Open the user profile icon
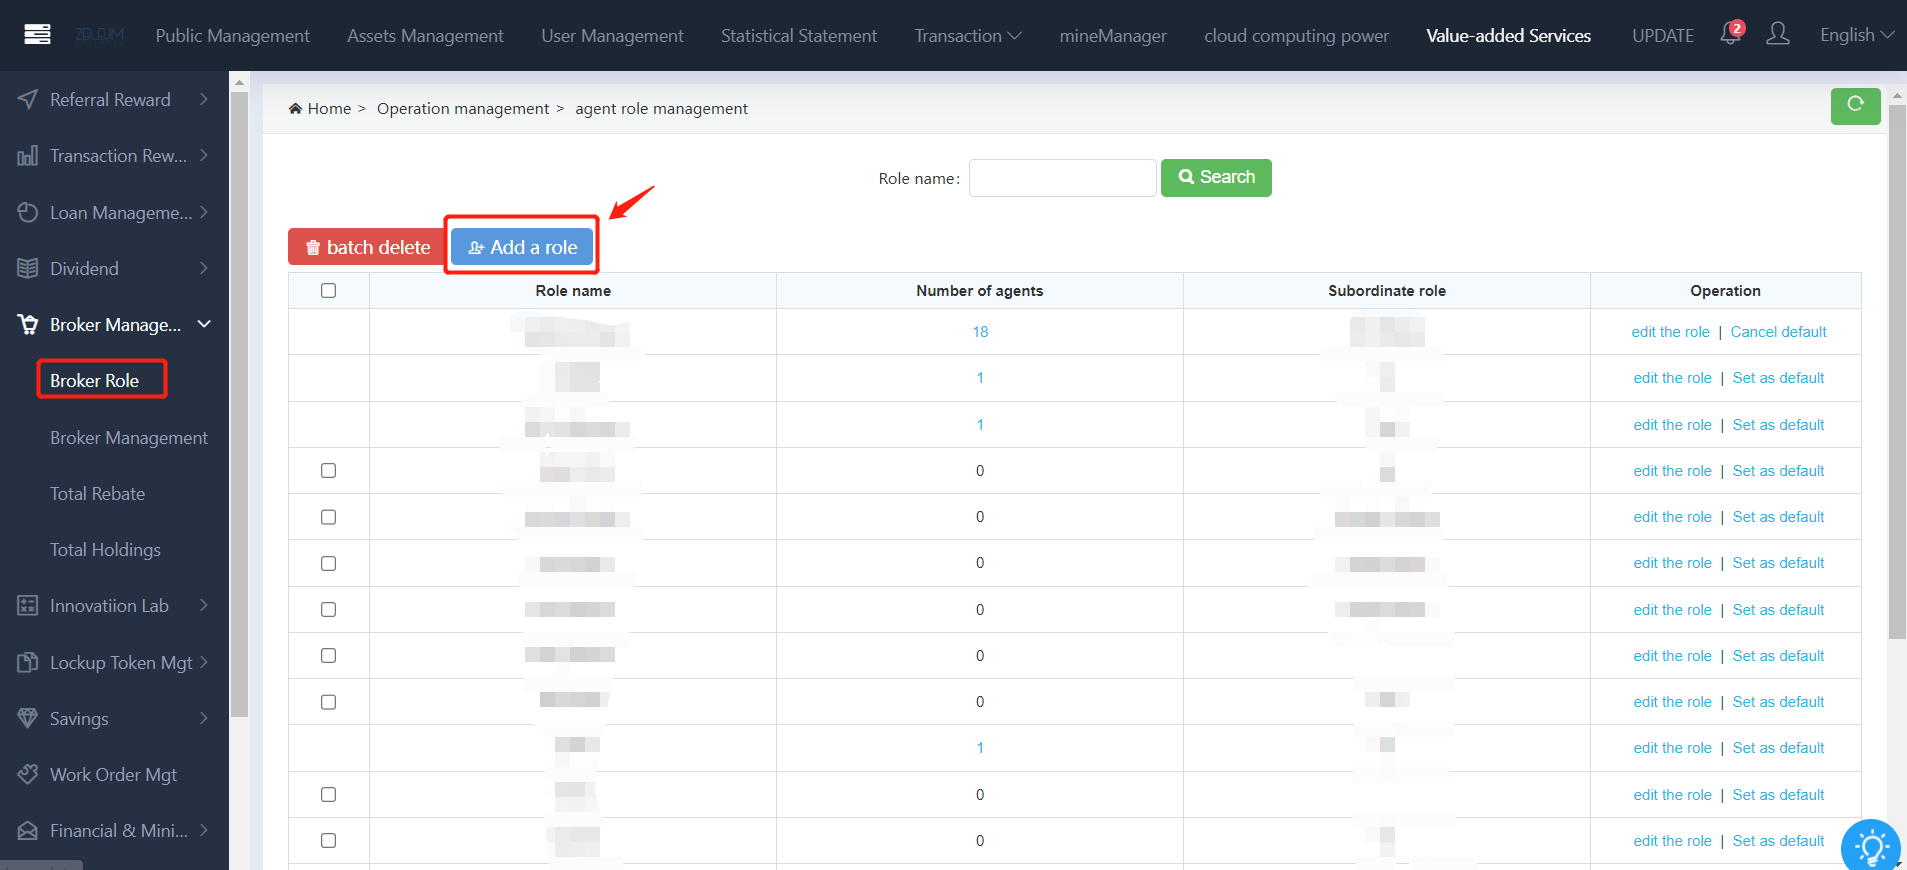The width and height of the screenshot is (1907, 870). tap(1777, 34)
